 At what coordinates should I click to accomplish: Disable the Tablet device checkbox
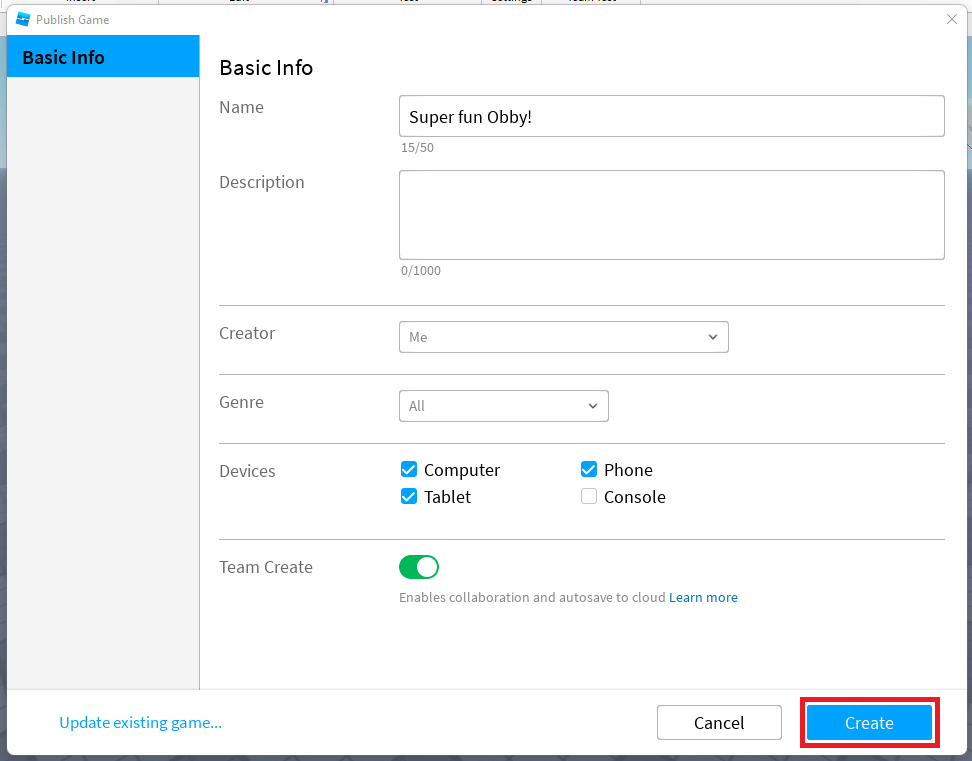coord(409,497)
